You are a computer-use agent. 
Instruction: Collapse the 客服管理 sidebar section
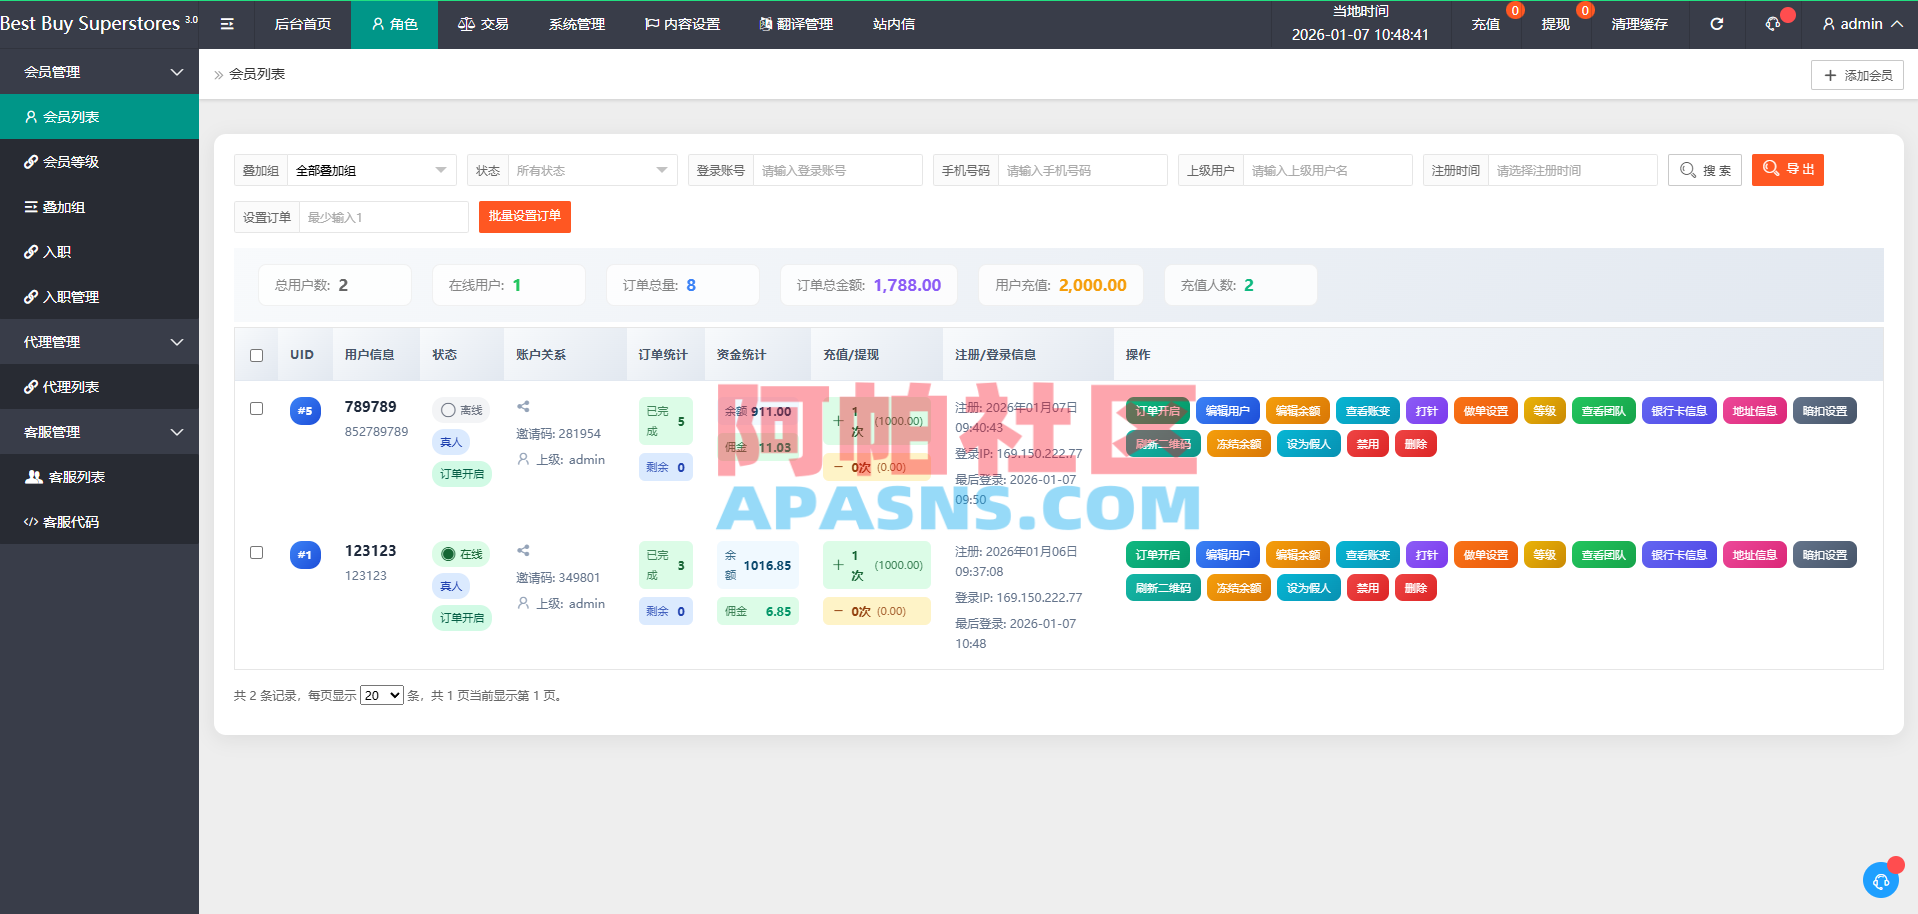click(99, 431)
